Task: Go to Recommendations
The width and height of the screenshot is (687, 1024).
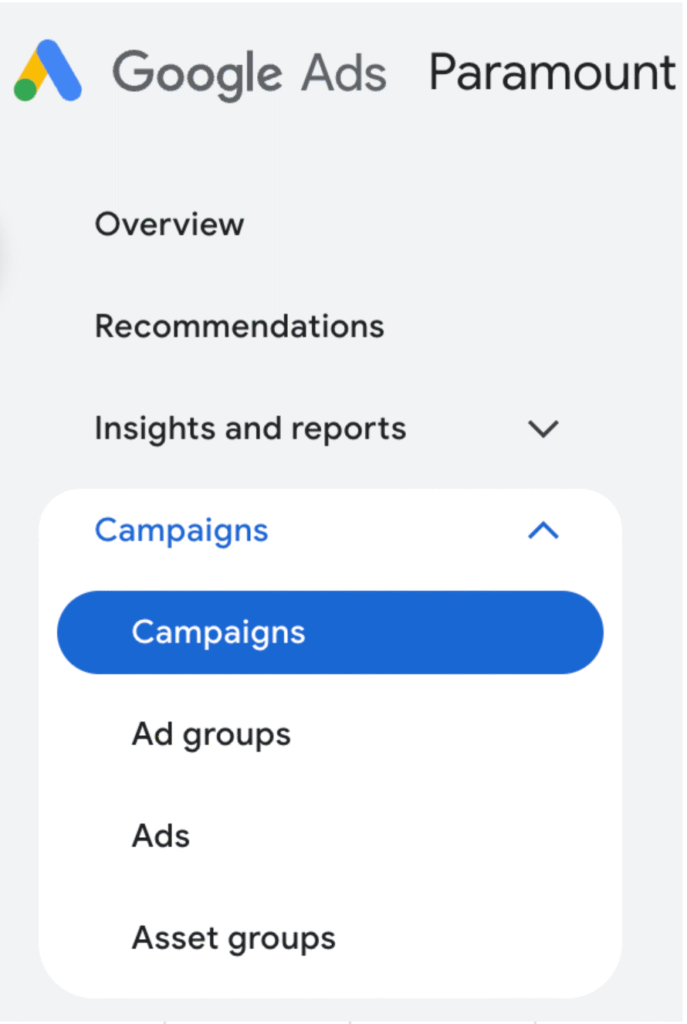Action: pos(240,326)
